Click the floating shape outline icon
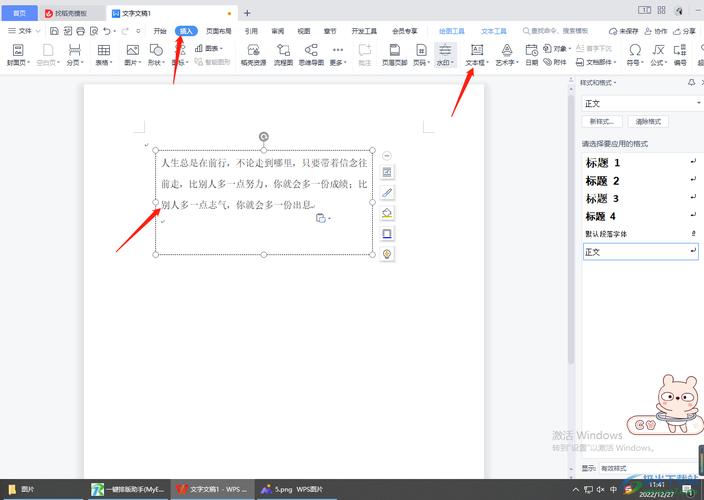704x500 pixels. 387,233
